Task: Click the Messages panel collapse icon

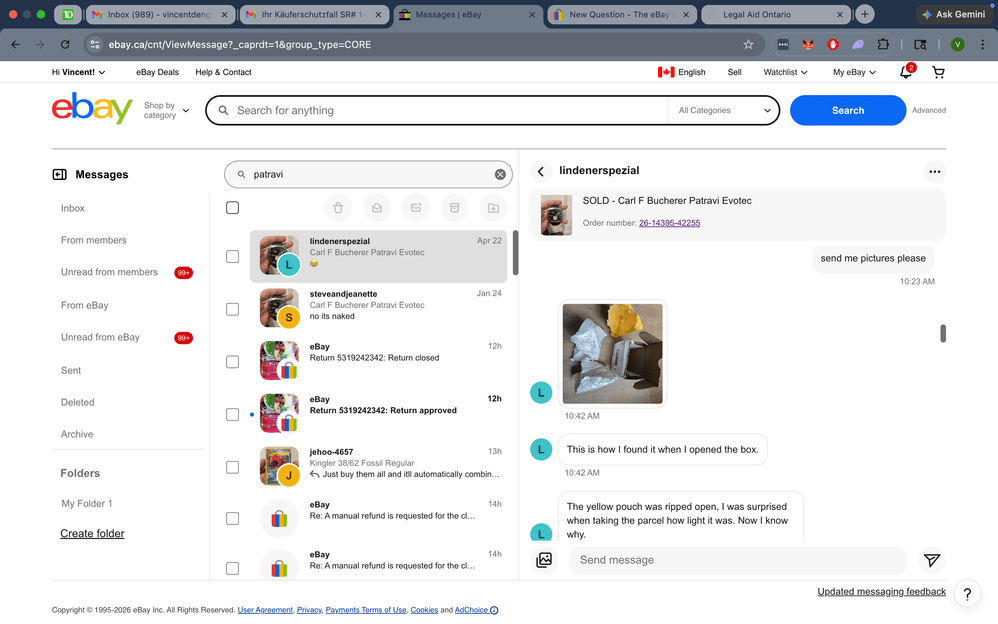Action: (59, 174)
